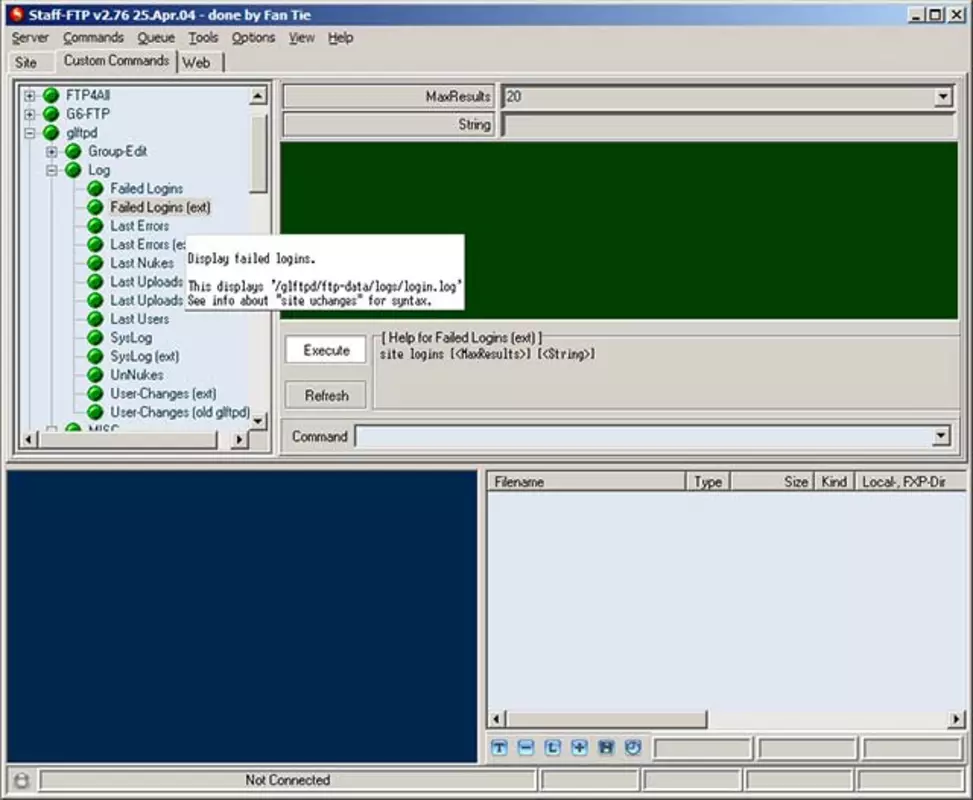Expand the Group-Edit tree node
This screenshot has width=973, height=800.
click(x=52, y=151)
